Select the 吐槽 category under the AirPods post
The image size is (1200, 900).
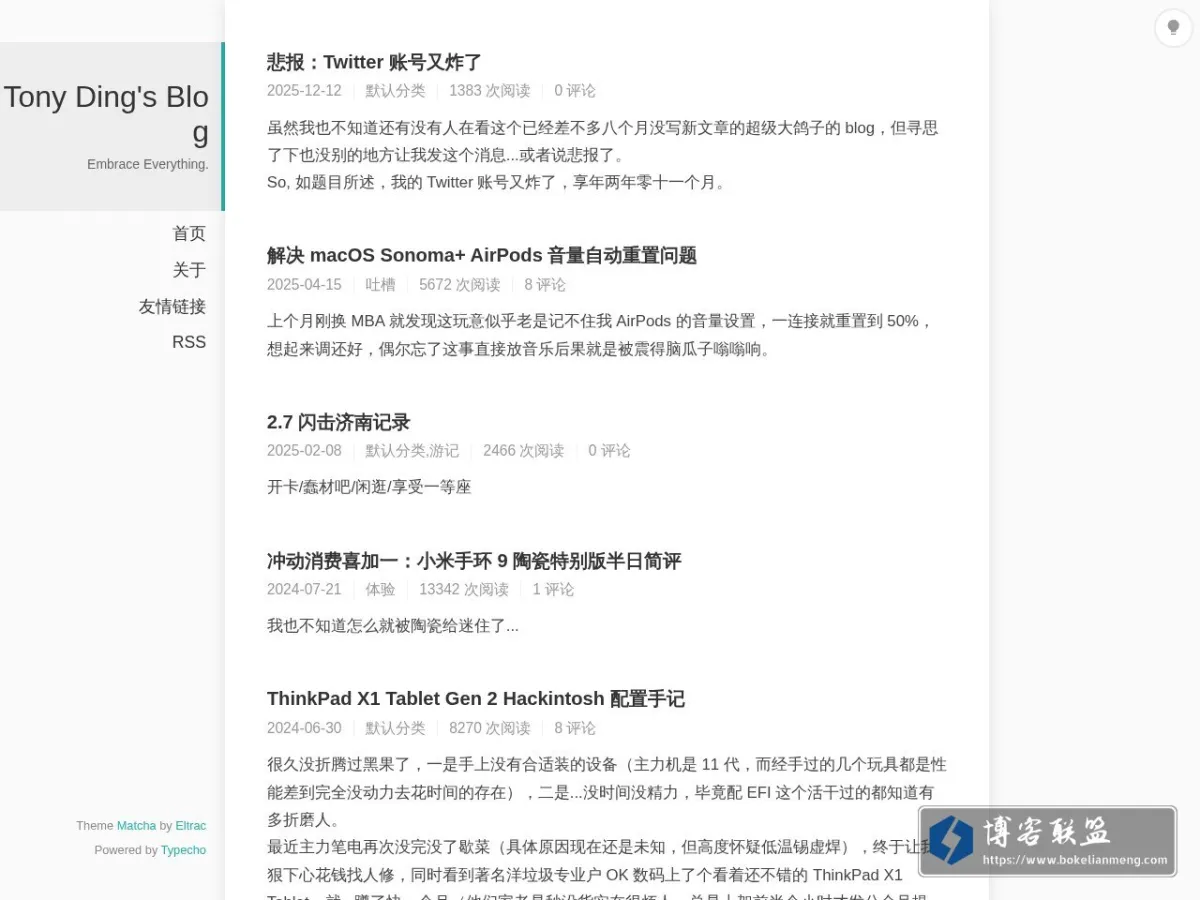tap(380, 285)
